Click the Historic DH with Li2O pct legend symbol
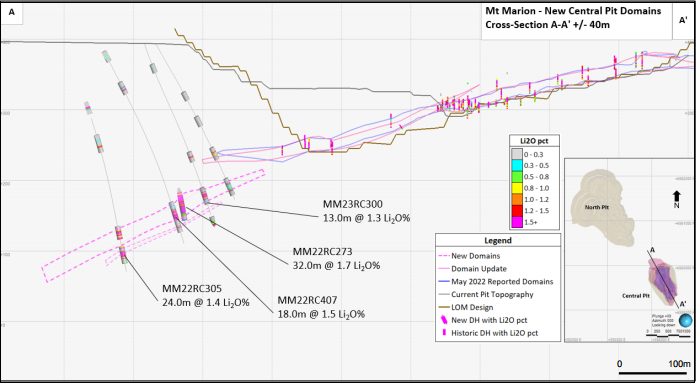The width and height of the screenshot is (697, 385). 444,333
